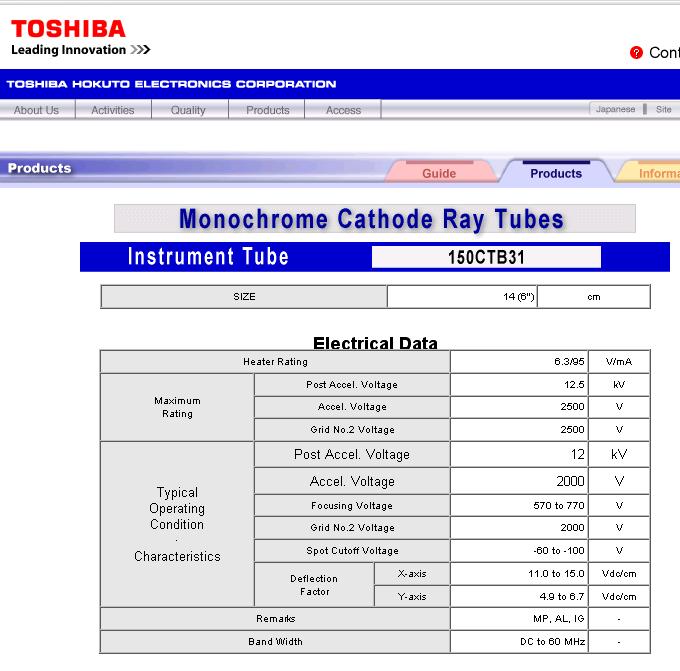The height and width of the screenshot is (671, 680).
Task: Click the SIZE row label
Action: coord(244,297)
